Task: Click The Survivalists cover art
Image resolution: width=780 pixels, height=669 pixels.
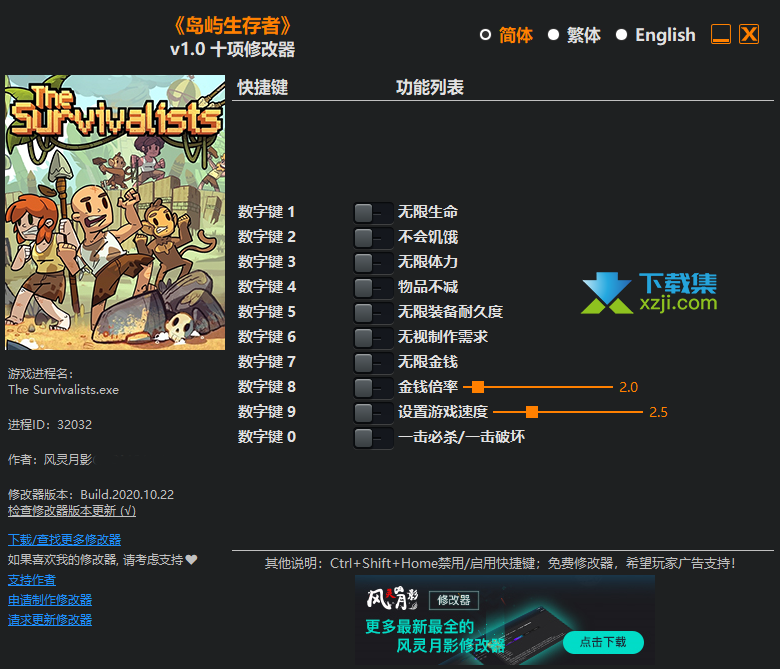Action: click(x=115, y=212)
